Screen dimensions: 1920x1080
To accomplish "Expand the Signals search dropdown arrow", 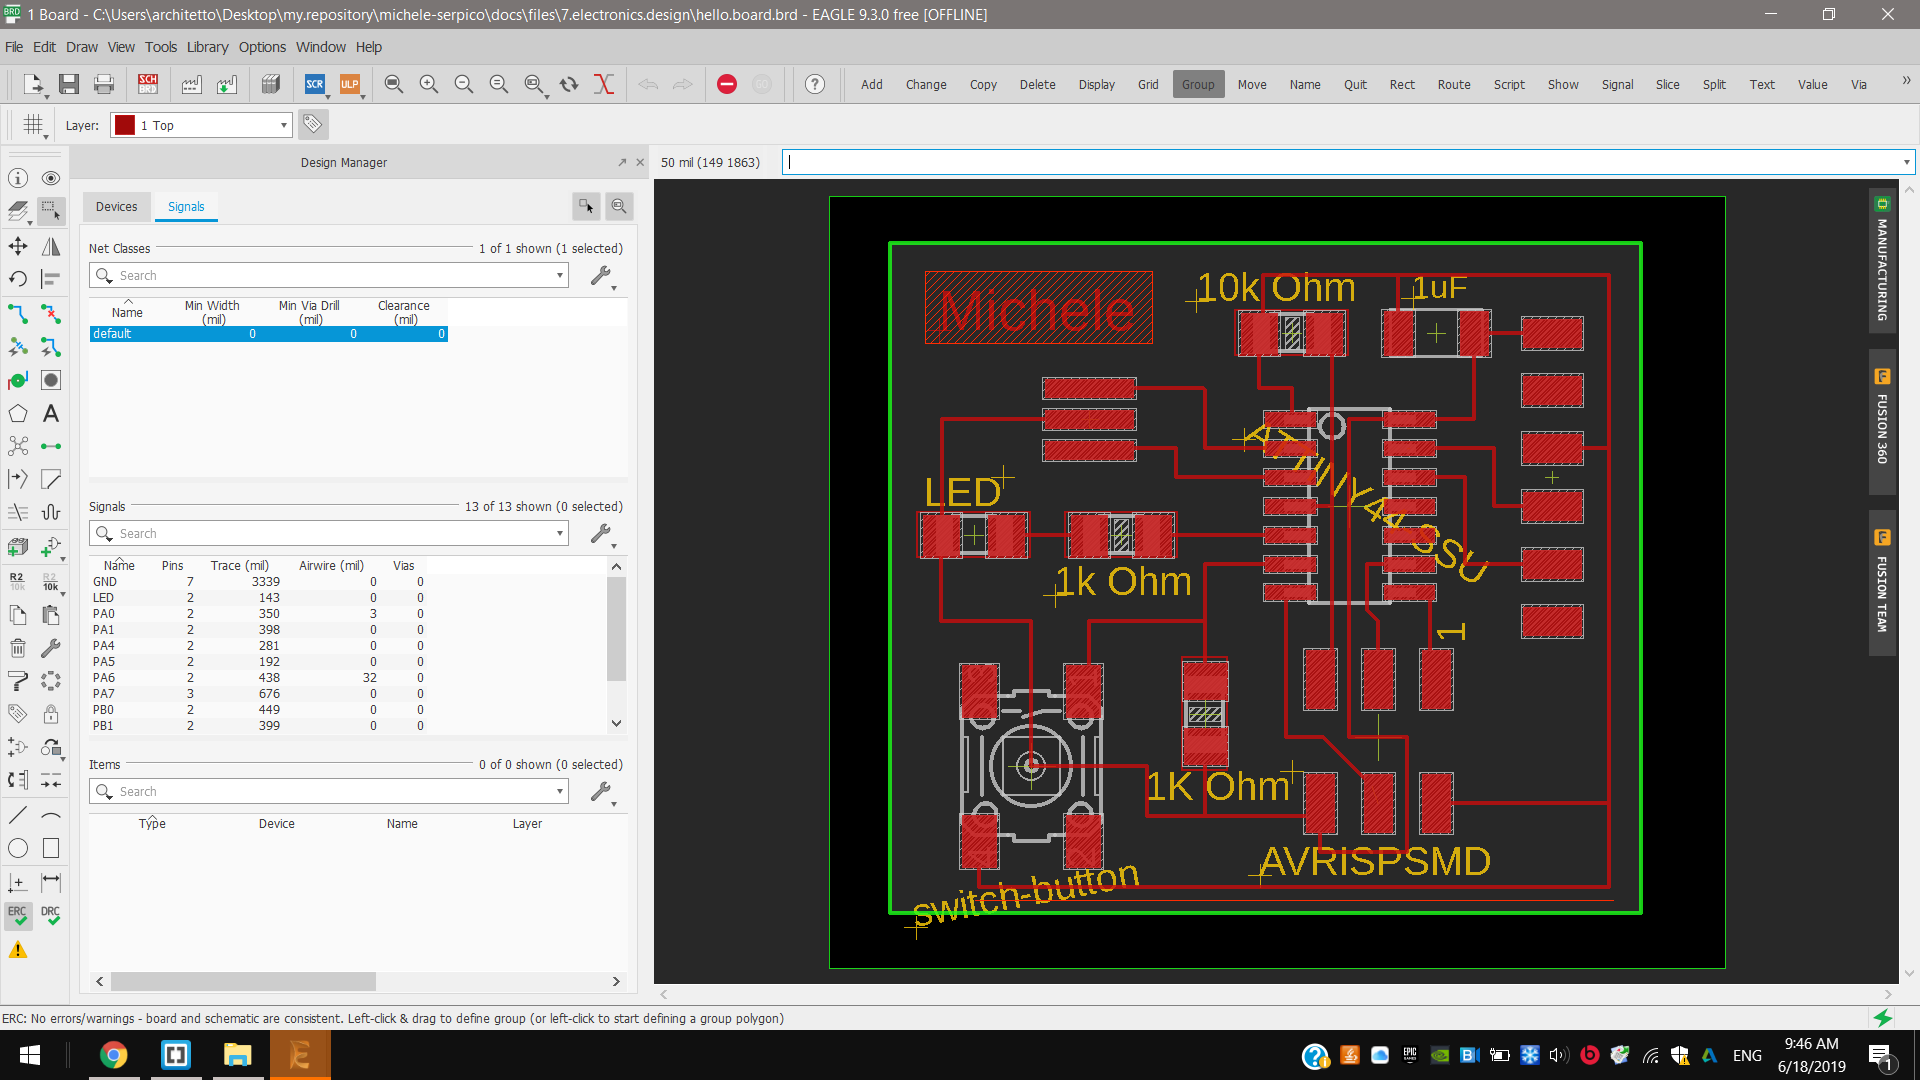I will [x=559, y=533].
